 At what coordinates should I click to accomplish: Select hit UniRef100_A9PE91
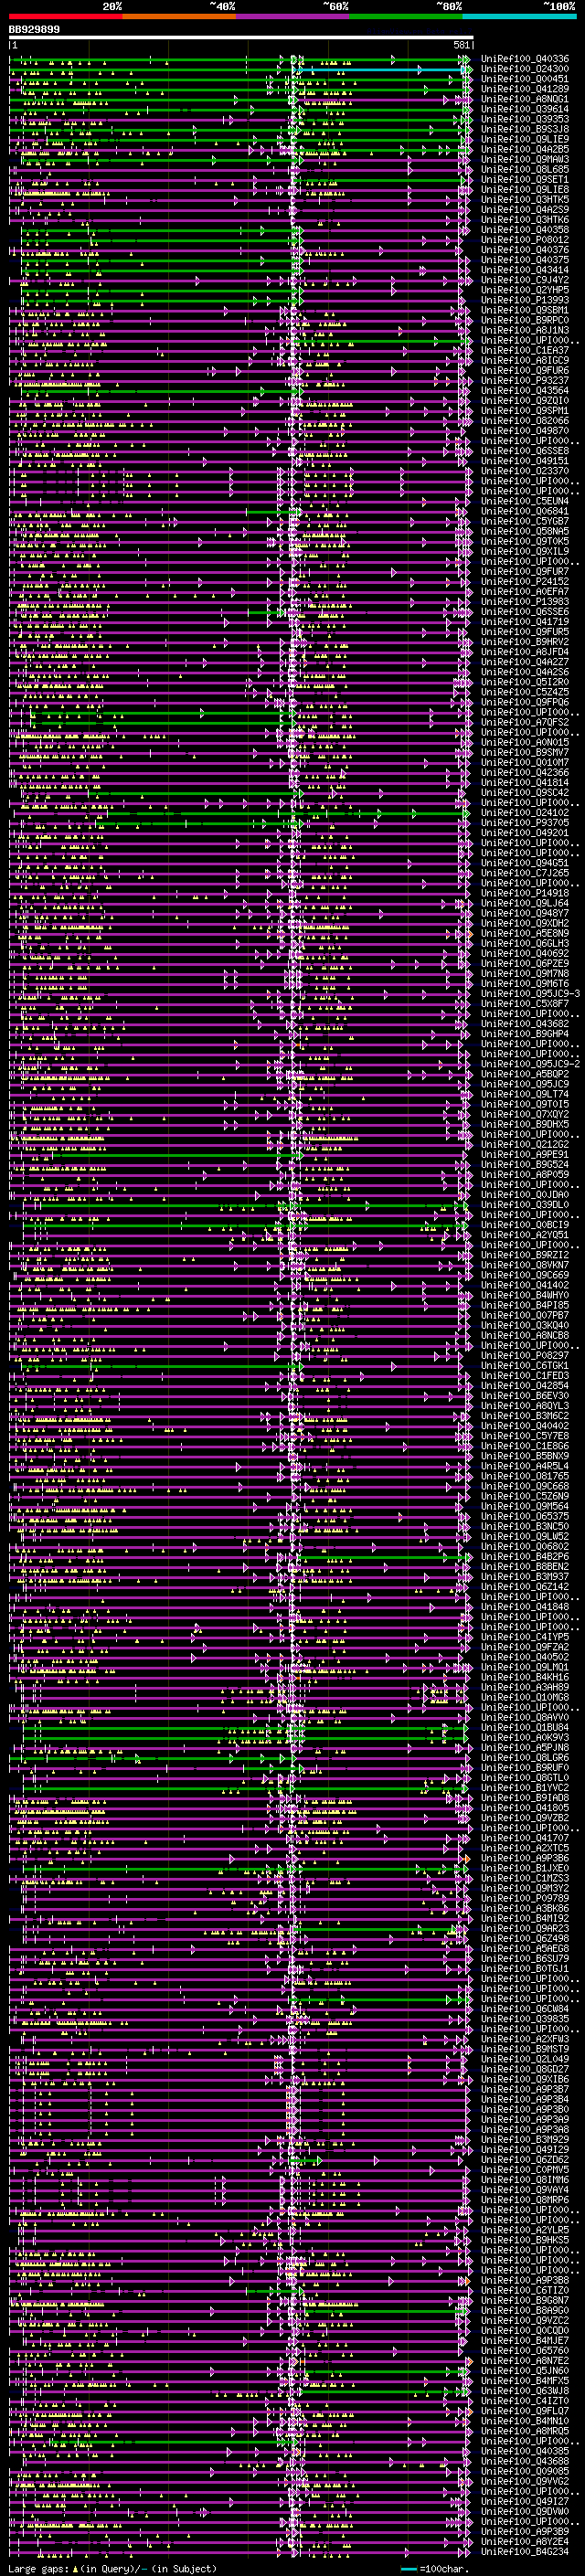[525, 1154]
